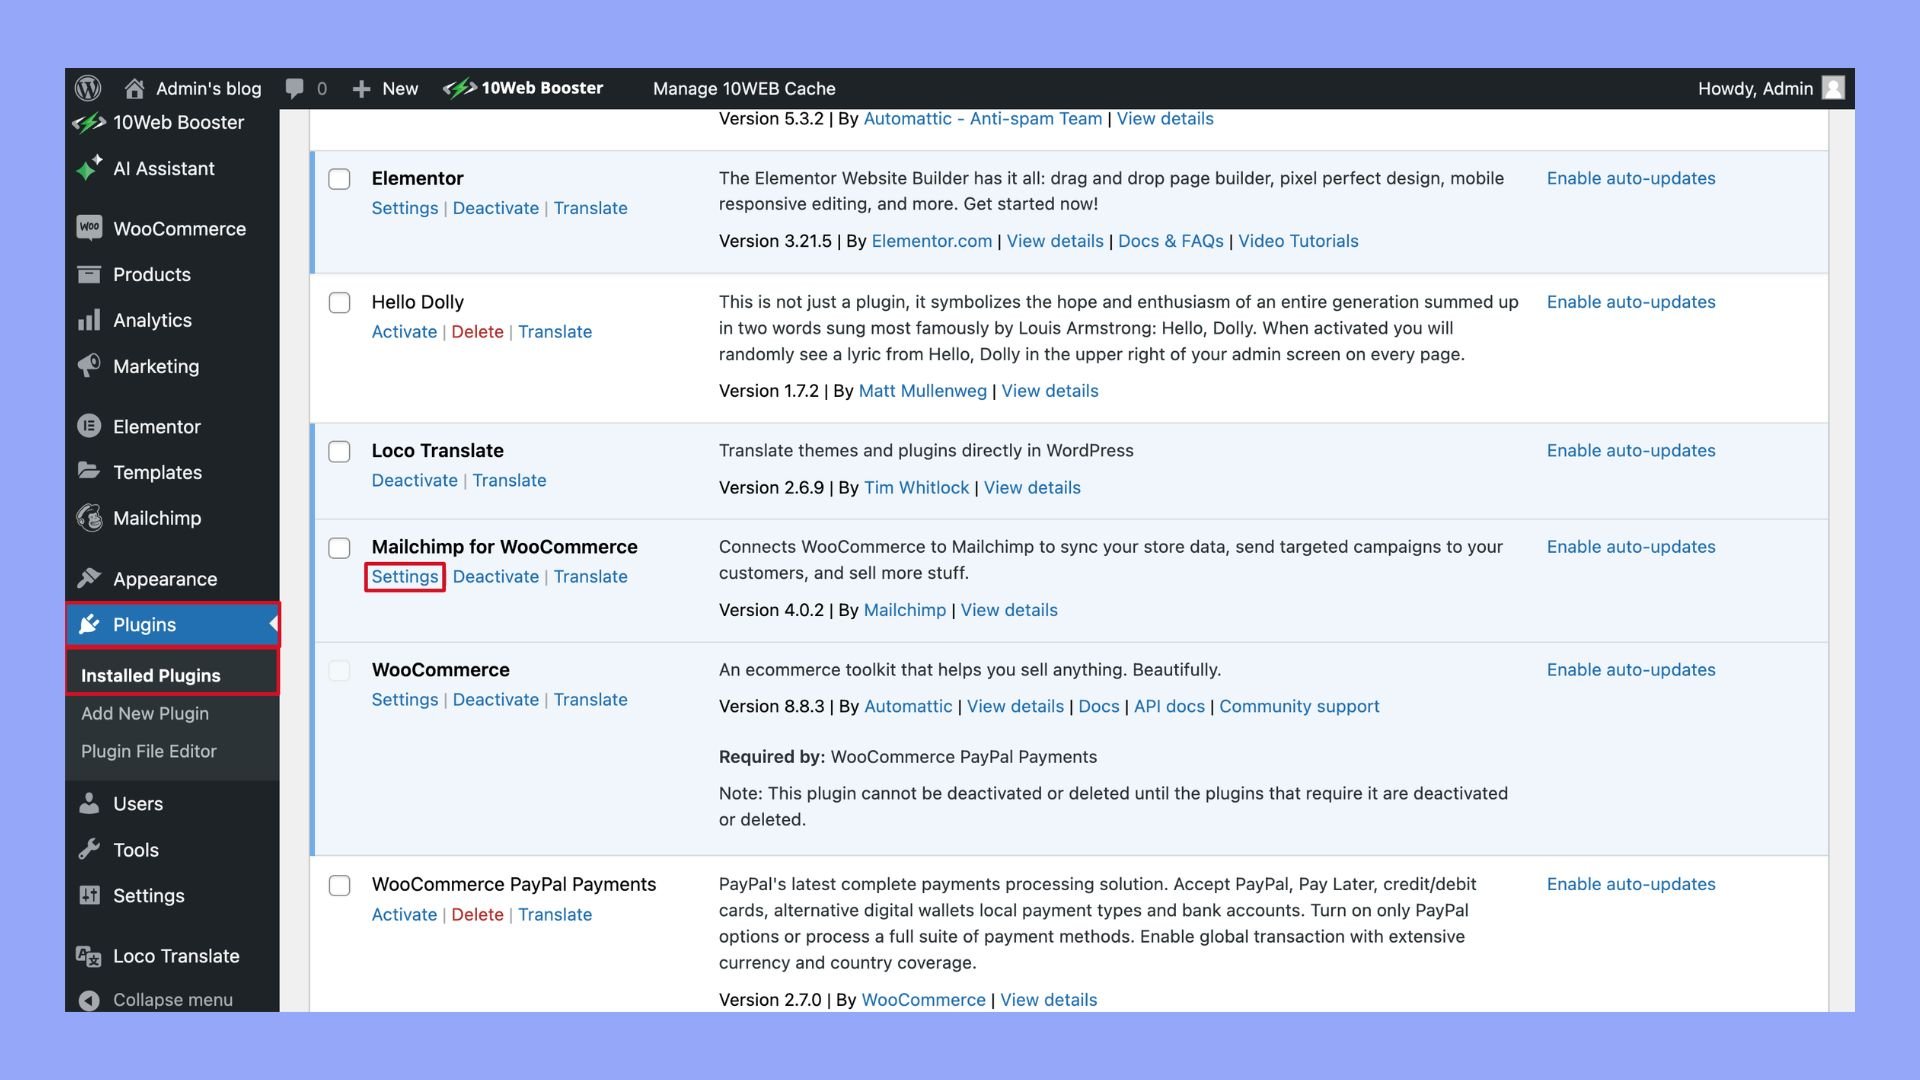Image resolution: width=1920 pixels, height=1080 pixels.
Task: Go to Appearance menu in sidebar
Action: pyautogui.click(x=164, y=579)
